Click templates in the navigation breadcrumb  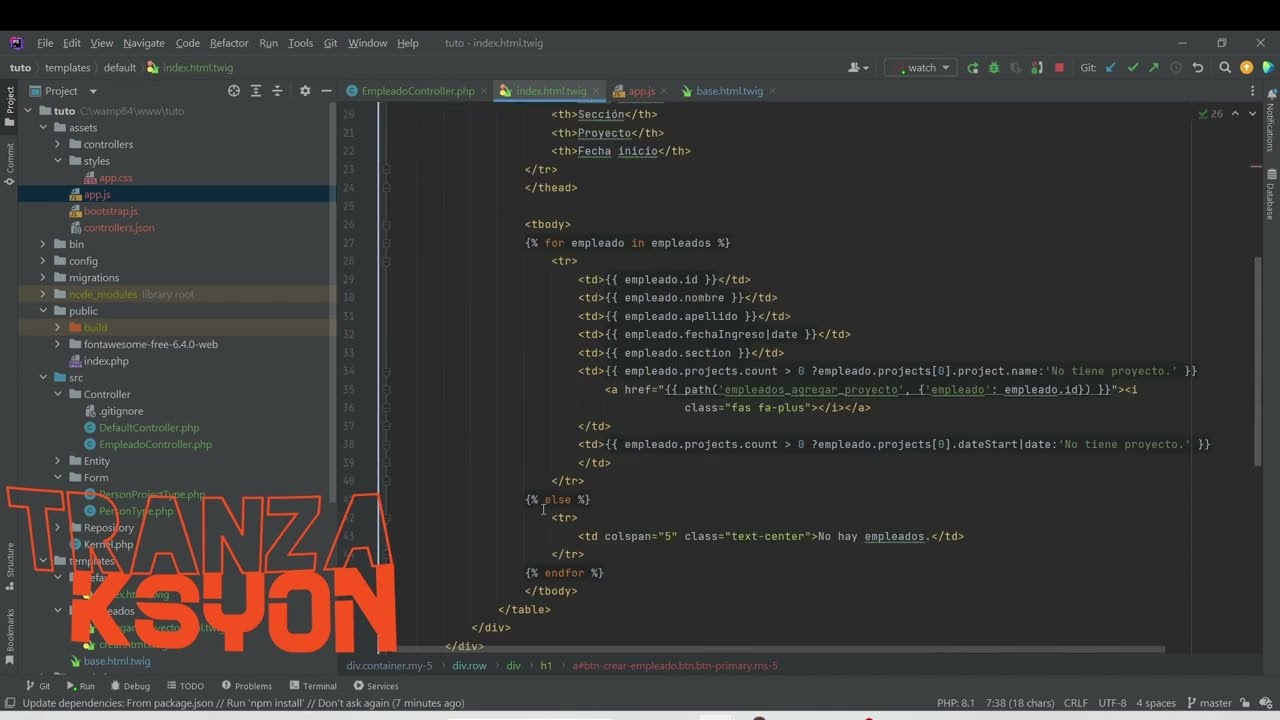[67, 68]
